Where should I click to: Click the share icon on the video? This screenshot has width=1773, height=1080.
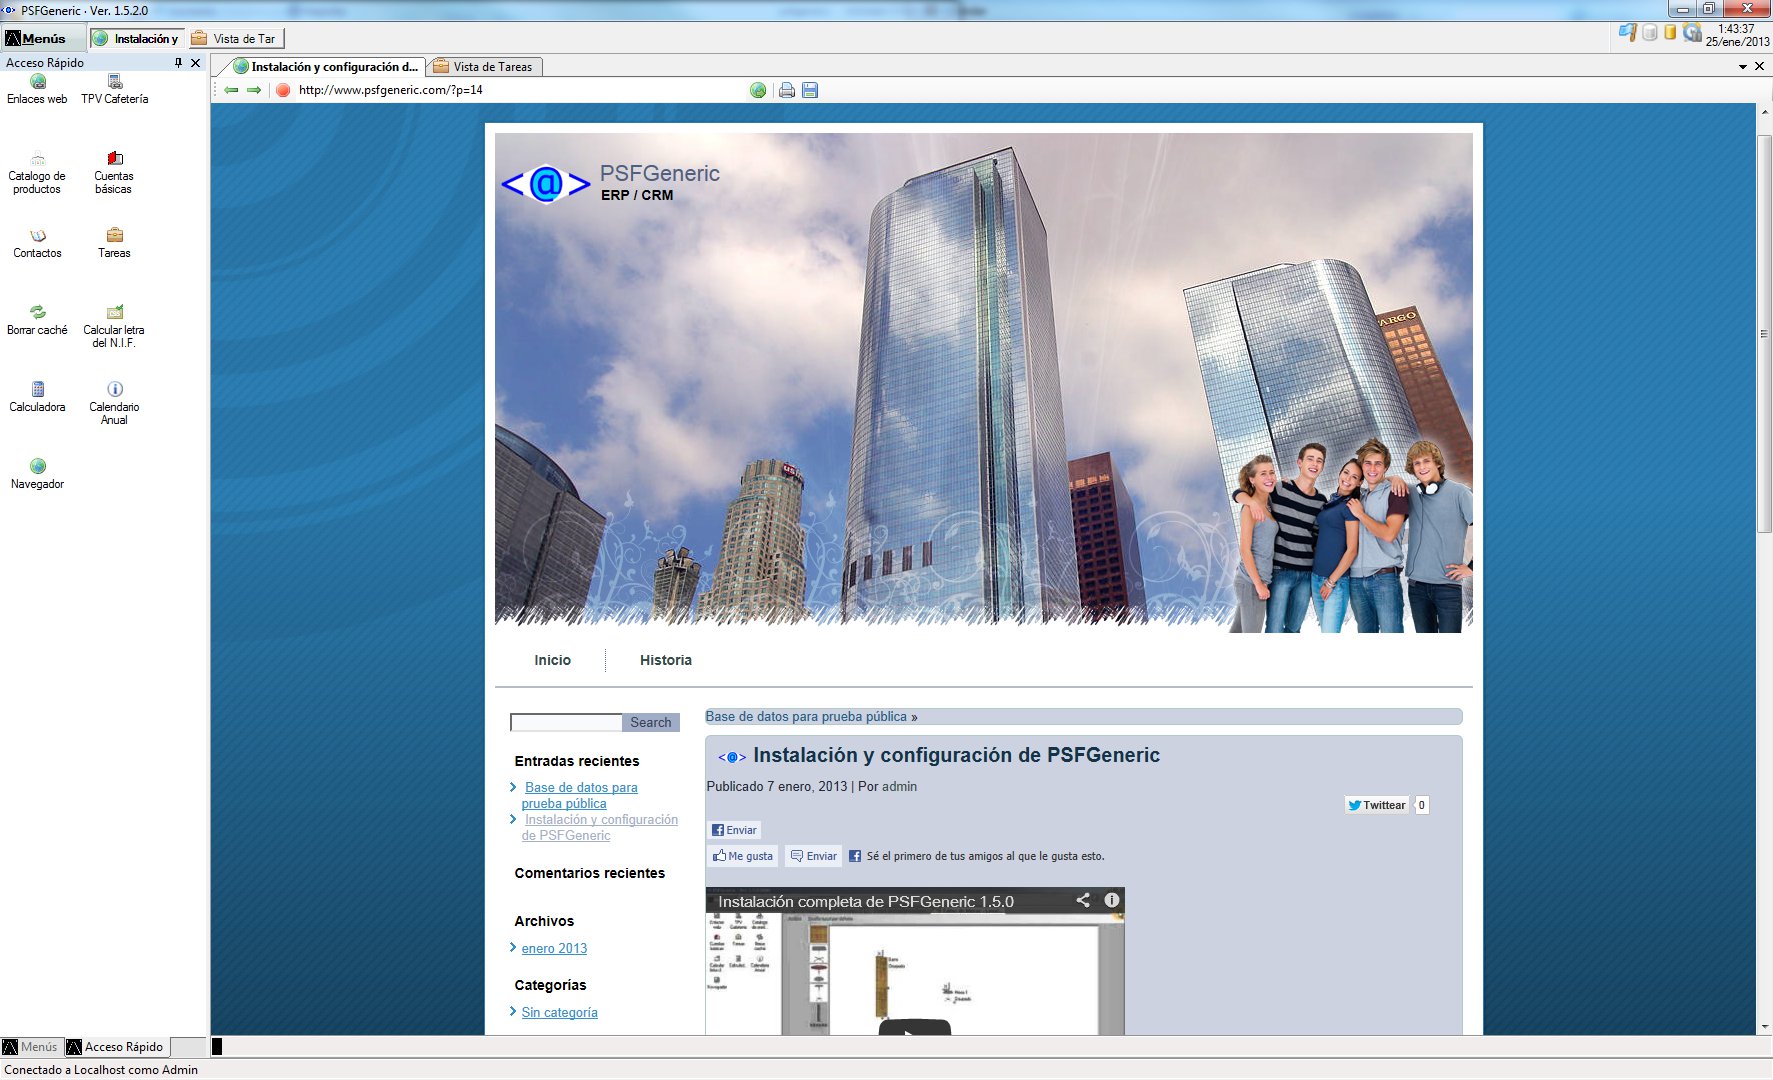tap(1083, 900)
